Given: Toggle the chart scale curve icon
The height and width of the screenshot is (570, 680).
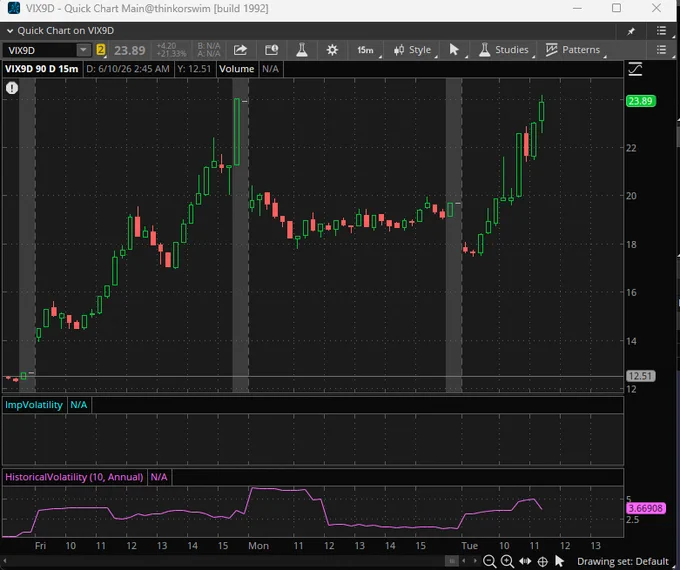Looking at the screenshot, I should point(635,69).
